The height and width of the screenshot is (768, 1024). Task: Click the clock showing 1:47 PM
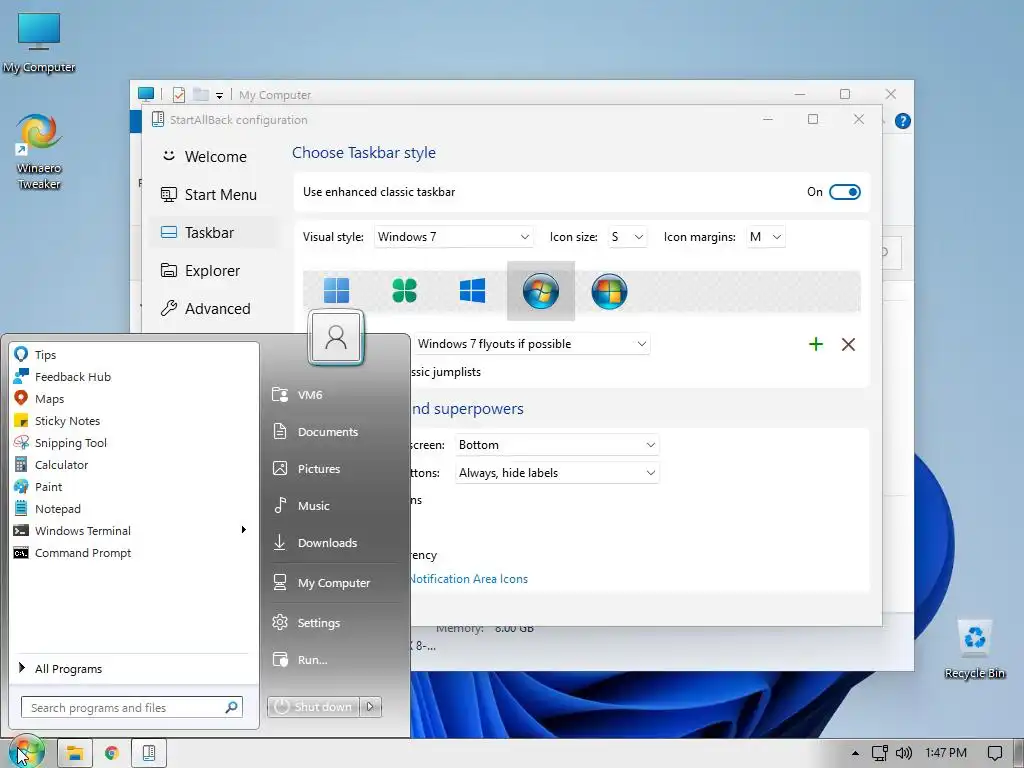tap(946, 753)
